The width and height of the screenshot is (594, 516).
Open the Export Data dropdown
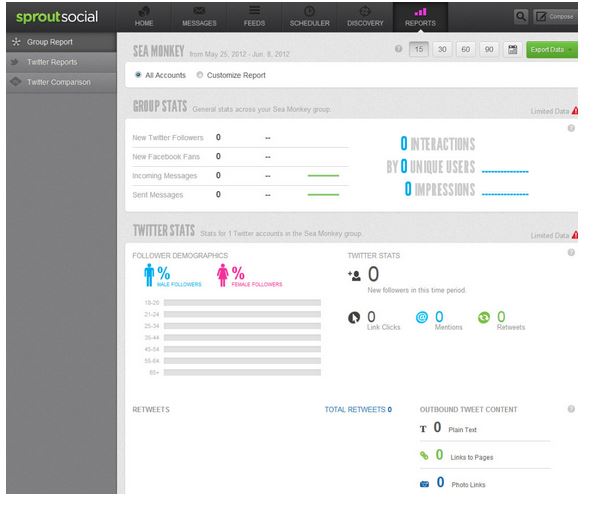(x=552, y=50)
